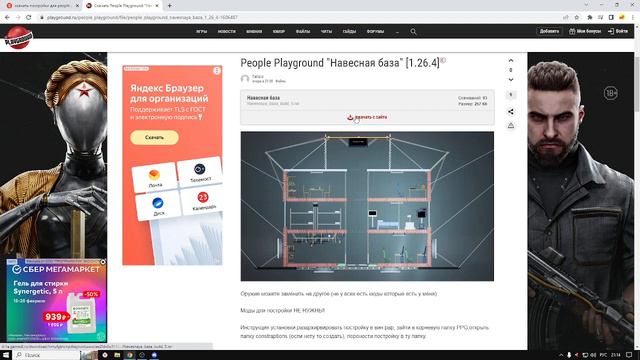This screenshot has height=360, width=640.
Task: Click the Sber Megamarket detergent ad banner
Action: tap(56, 300)
